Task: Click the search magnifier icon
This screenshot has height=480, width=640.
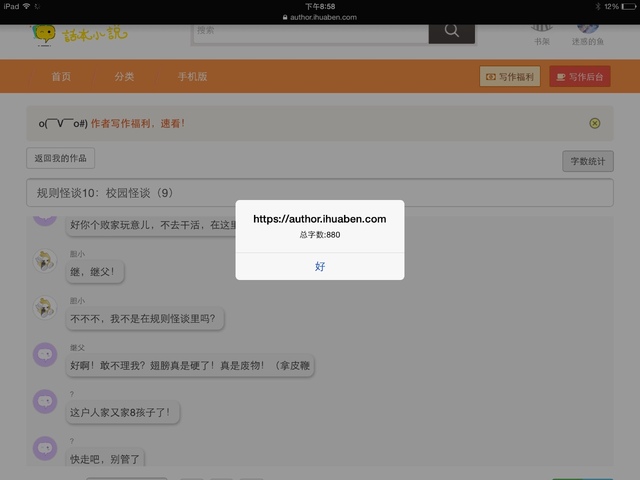Action: (x=451, y=31)
